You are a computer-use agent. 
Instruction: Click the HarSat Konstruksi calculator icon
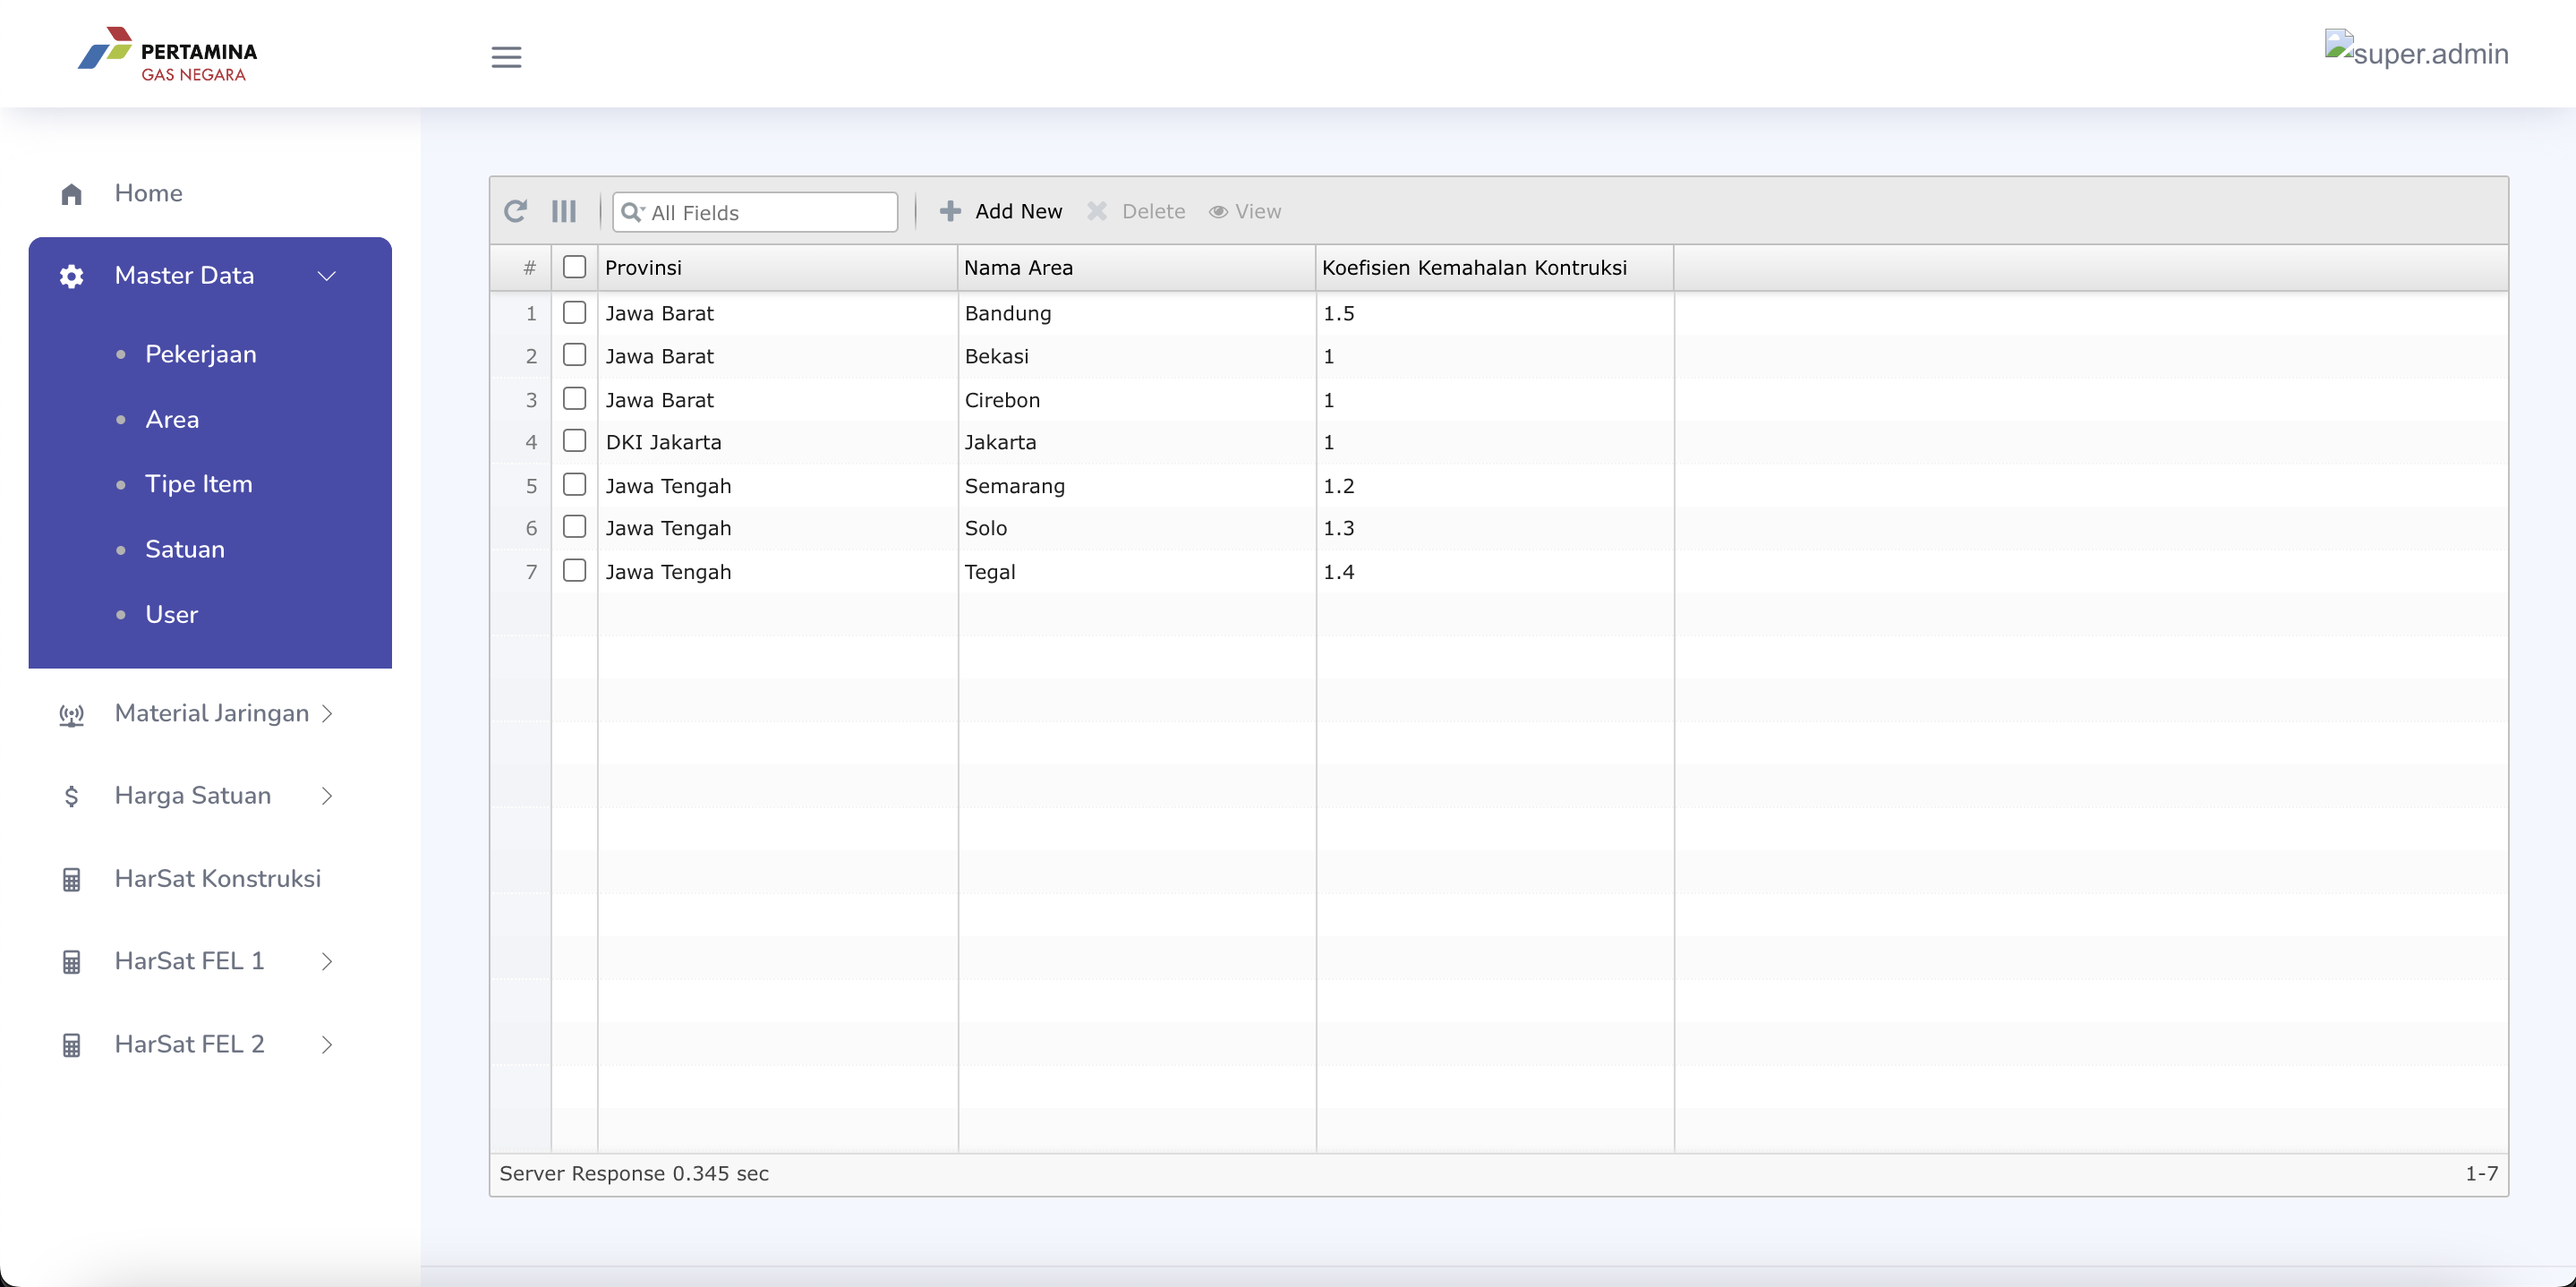point(71,879)
